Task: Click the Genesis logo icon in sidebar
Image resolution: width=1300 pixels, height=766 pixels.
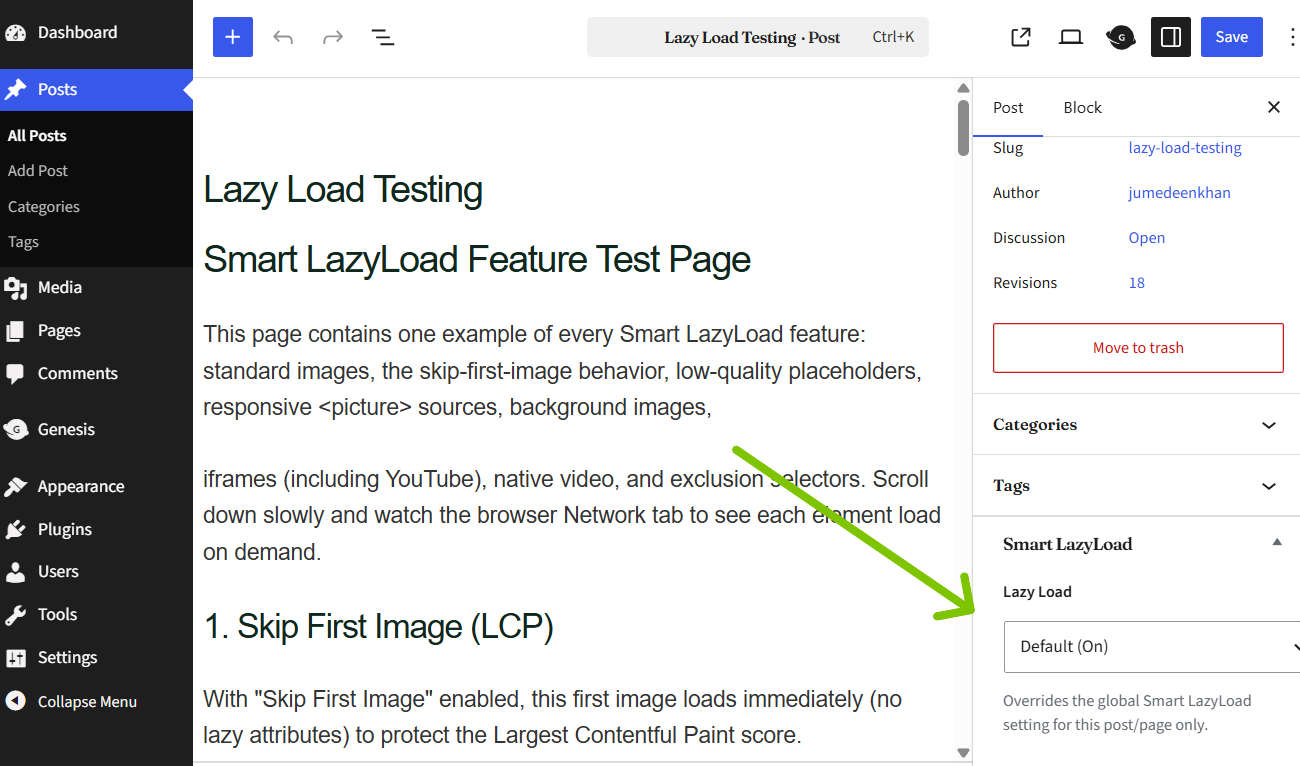Action: click(15, 430)
